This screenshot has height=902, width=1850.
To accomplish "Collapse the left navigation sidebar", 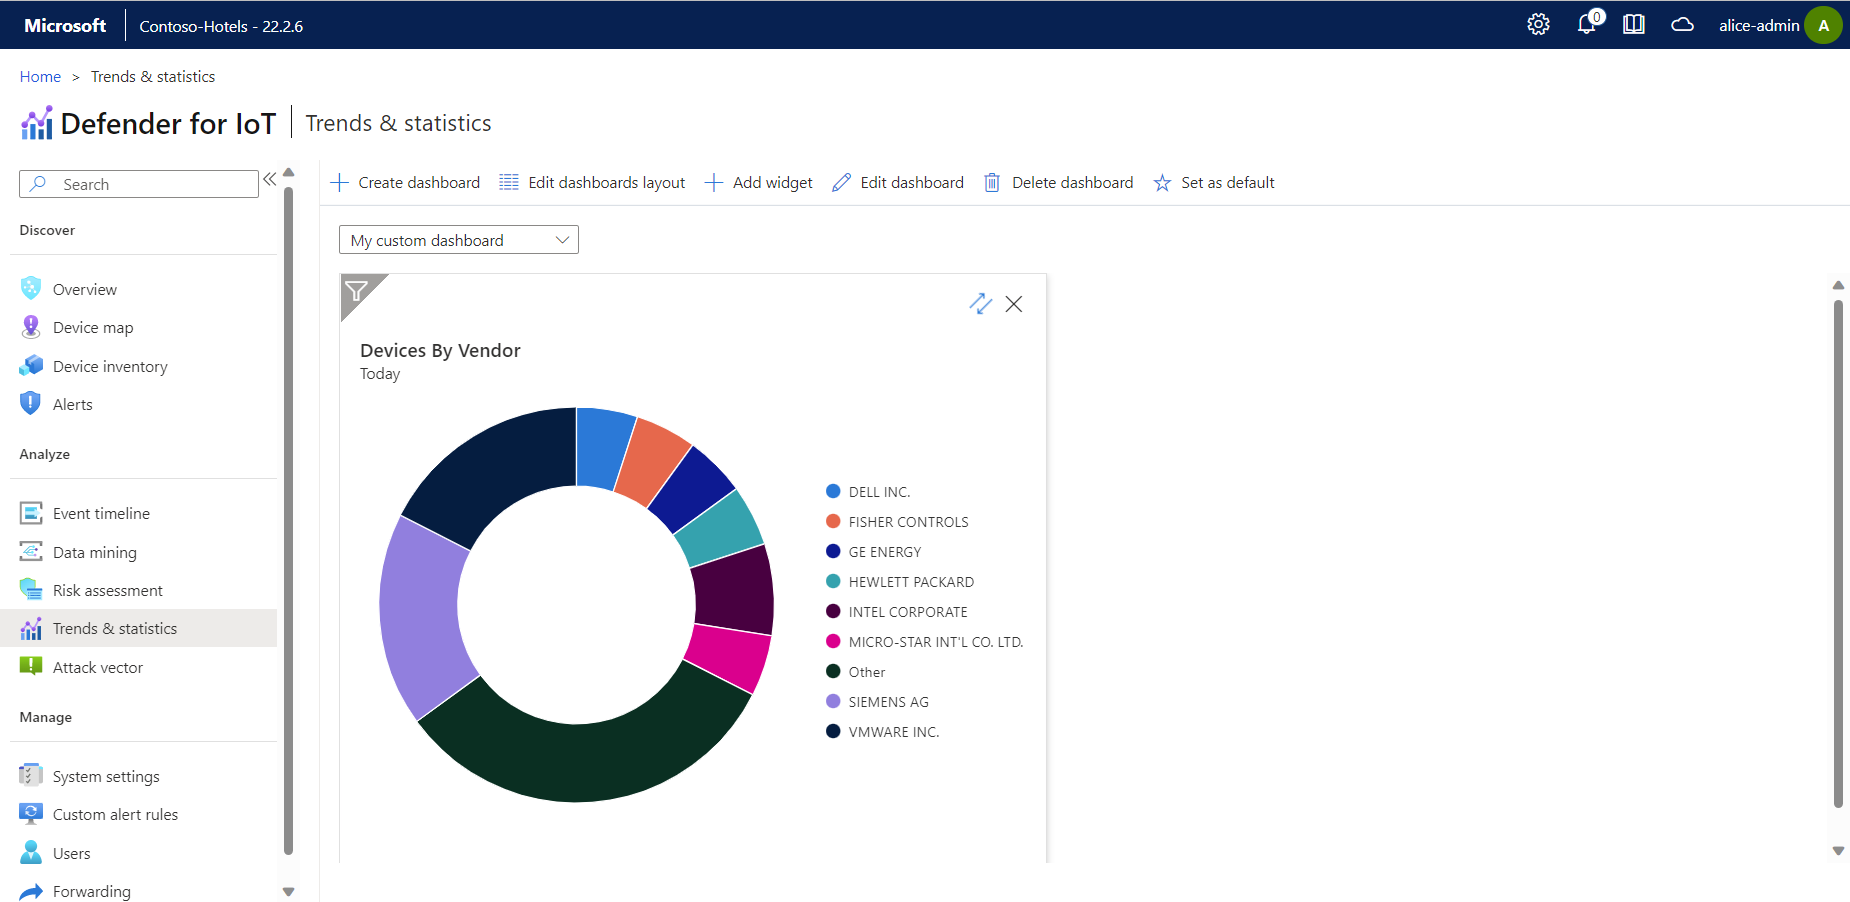I will pyautogui.click(x=269, y=180).
